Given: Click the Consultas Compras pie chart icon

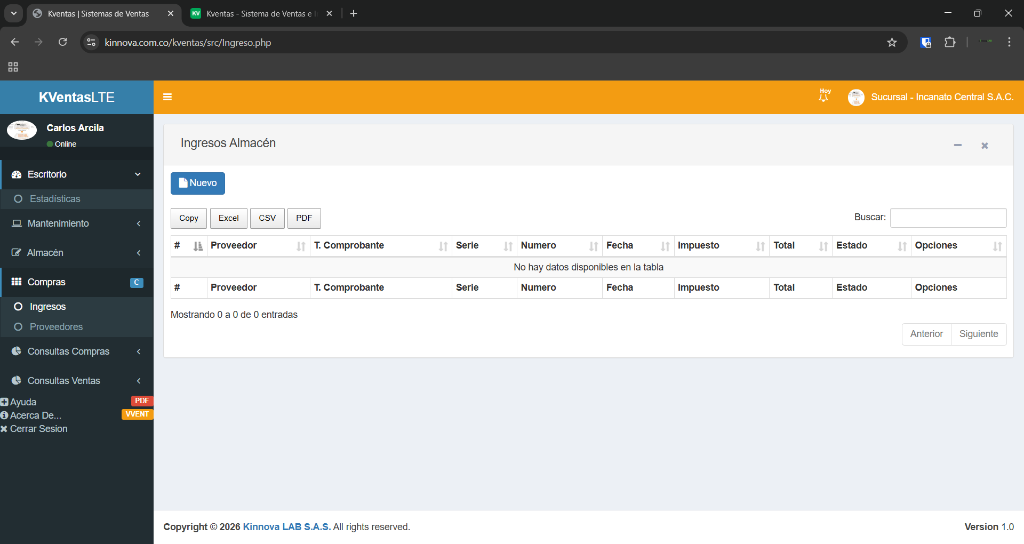Looking at the screenshot, I should [x=17, y=351].
